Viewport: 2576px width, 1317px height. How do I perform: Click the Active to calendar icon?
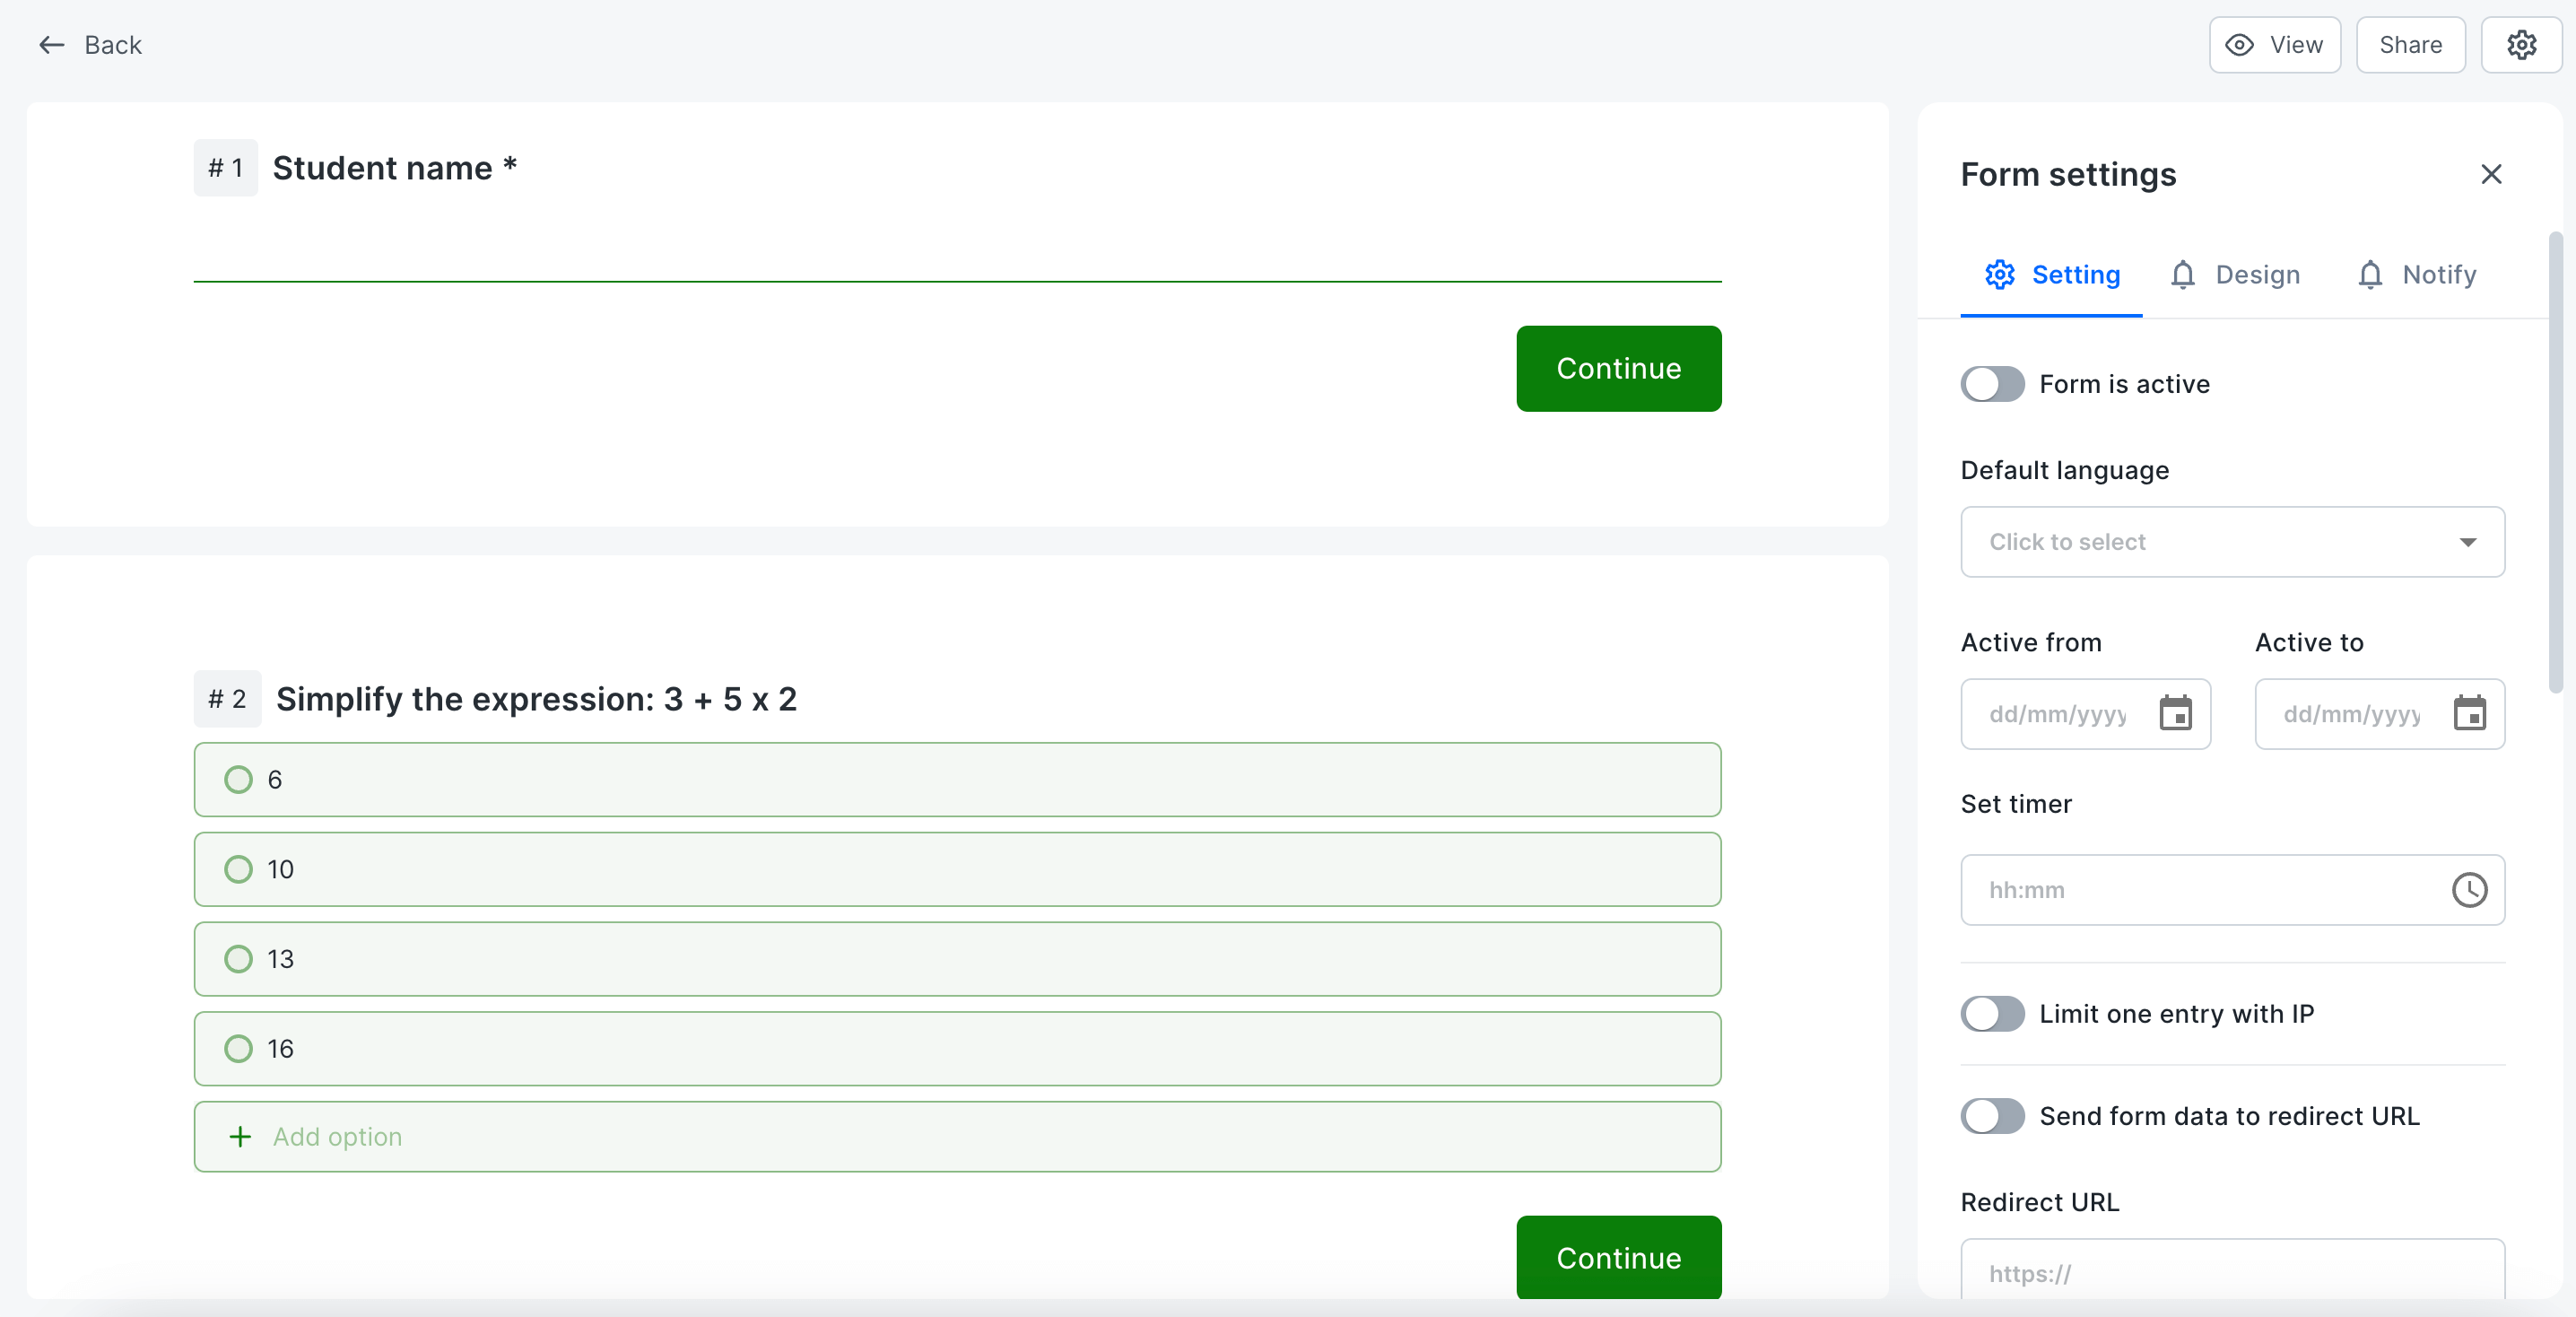(2468, 714)
